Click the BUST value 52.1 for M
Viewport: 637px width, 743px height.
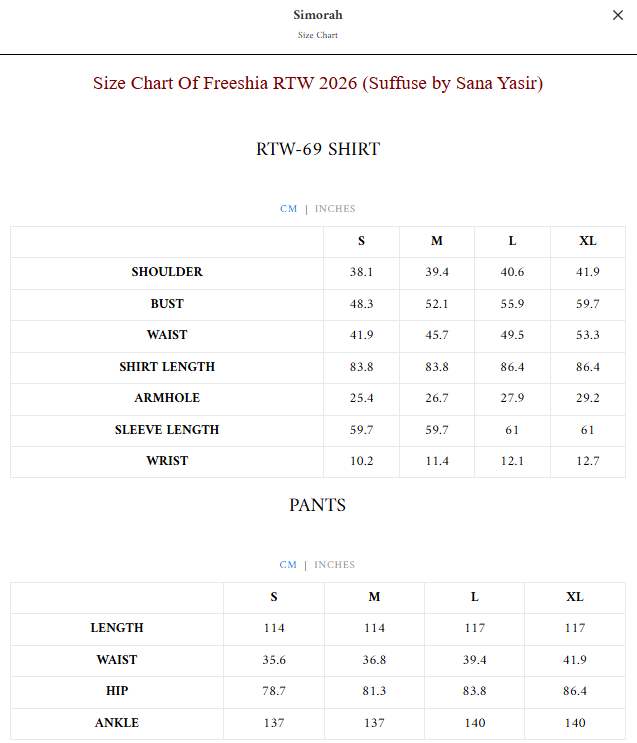[437, 304]
